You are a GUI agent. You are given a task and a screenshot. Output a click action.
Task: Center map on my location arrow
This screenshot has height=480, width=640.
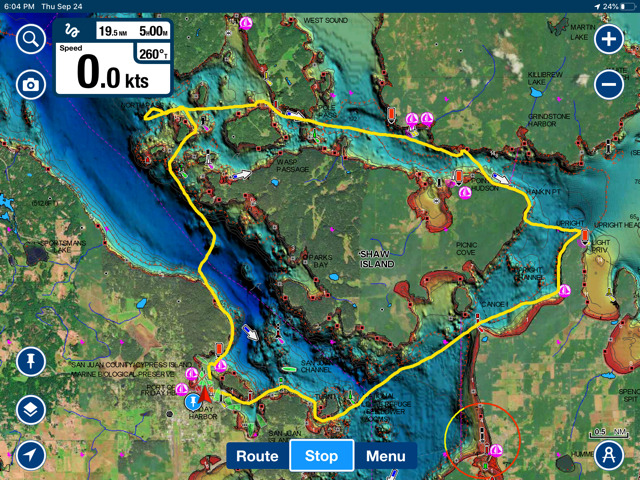click(31, 455)
